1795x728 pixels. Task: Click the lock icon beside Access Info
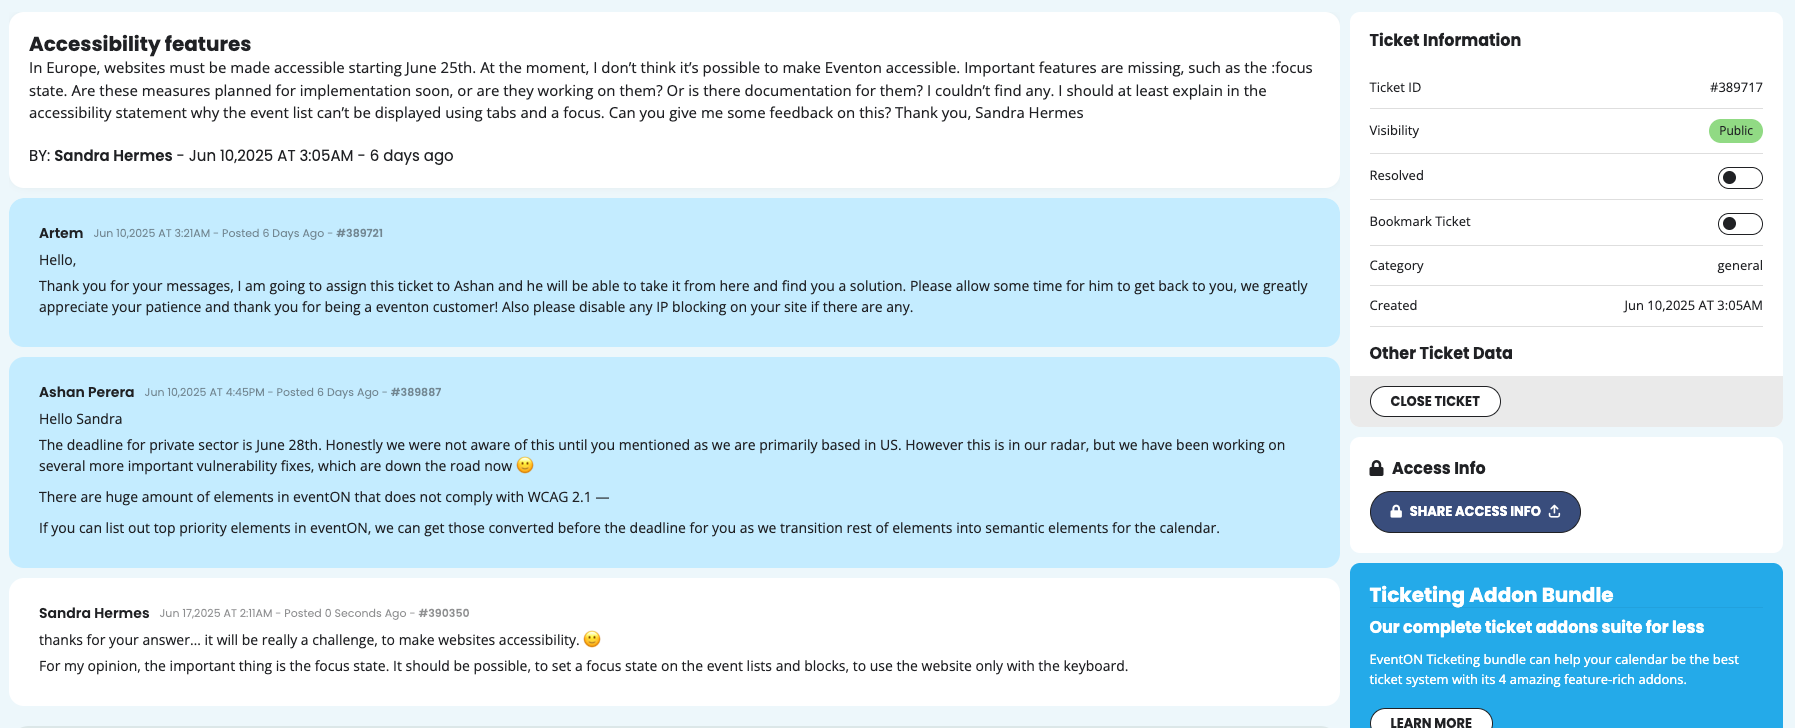(x=1376, y=468)
